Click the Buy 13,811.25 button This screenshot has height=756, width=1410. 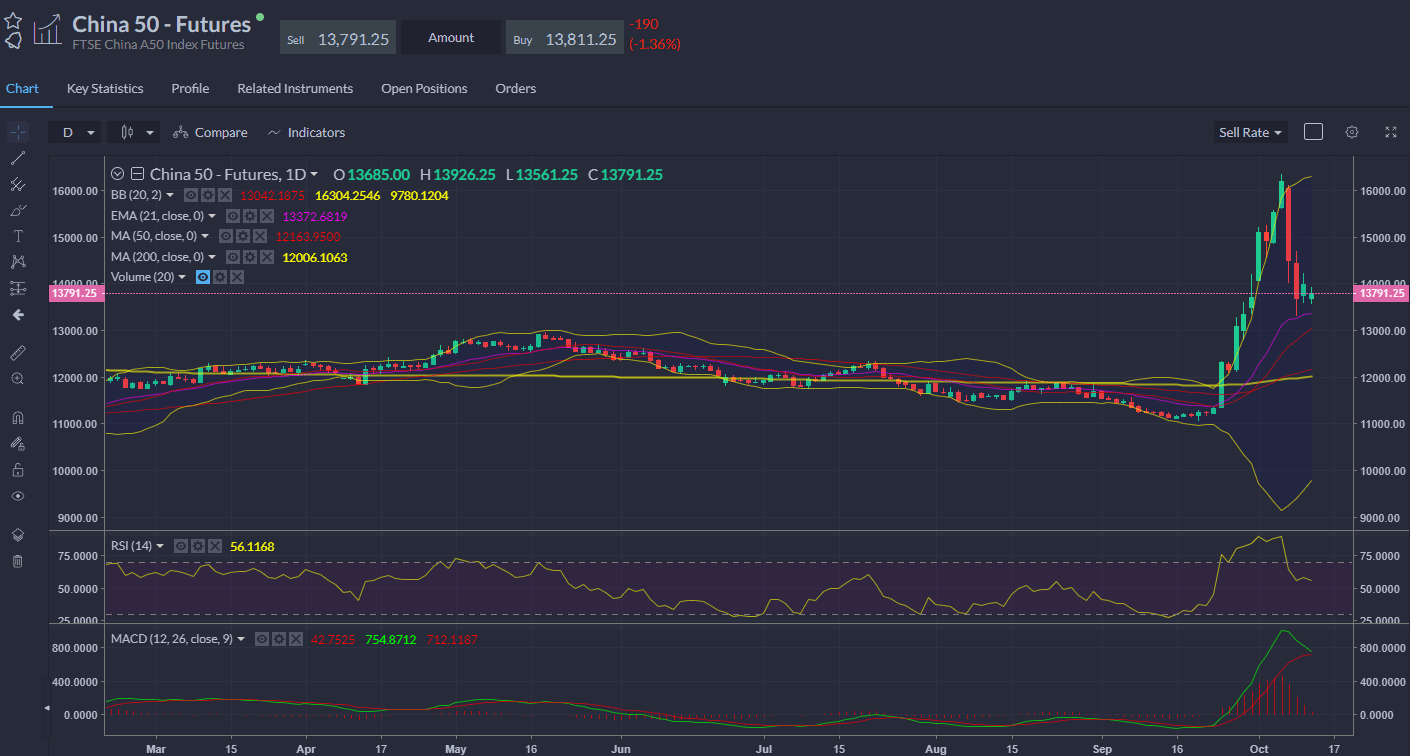[564, 38]
